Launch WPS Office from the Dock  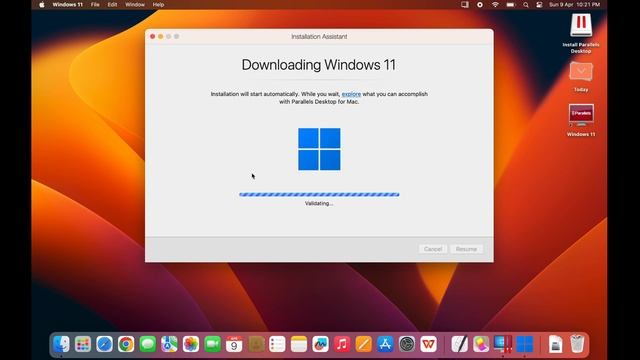tap(429, 344)
